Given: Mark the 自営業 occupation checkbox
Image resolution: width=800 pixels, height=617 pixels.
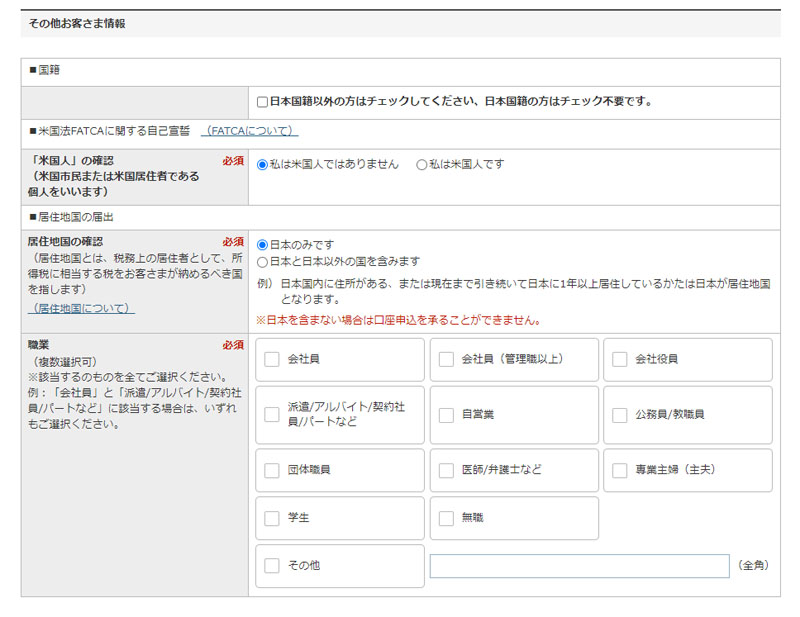Looking at the screenshot, I should tap(446, 415).
